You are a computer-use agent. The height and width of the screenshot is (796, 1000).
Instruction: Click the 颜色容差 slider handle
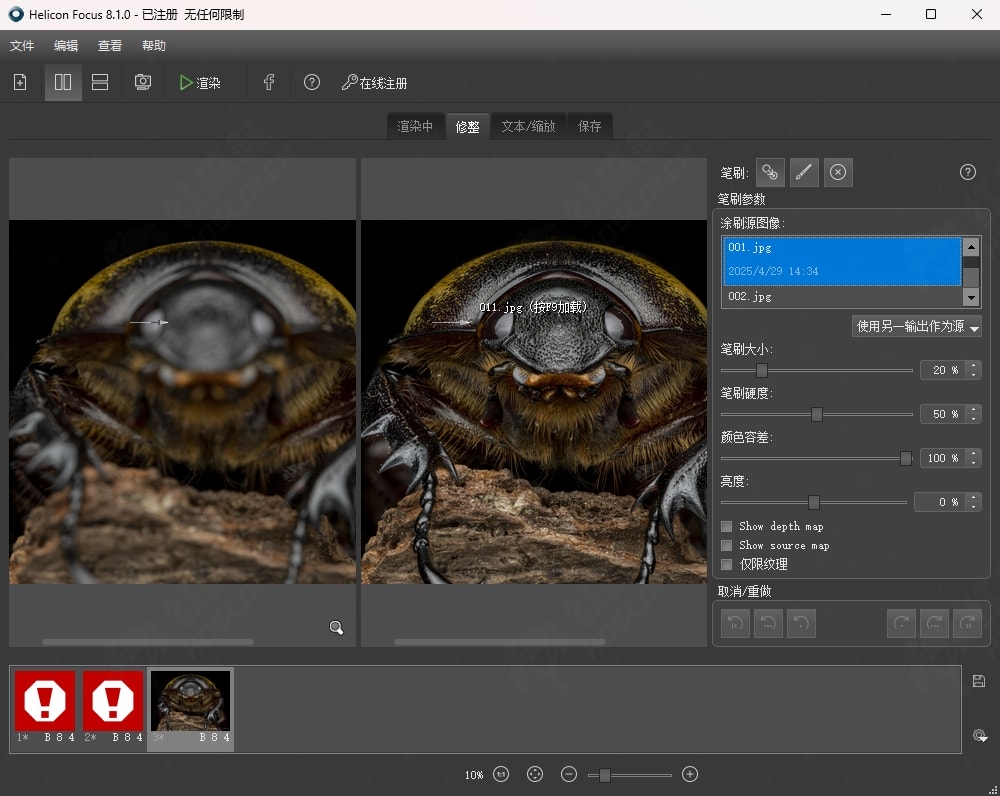(x=906, y=458)
